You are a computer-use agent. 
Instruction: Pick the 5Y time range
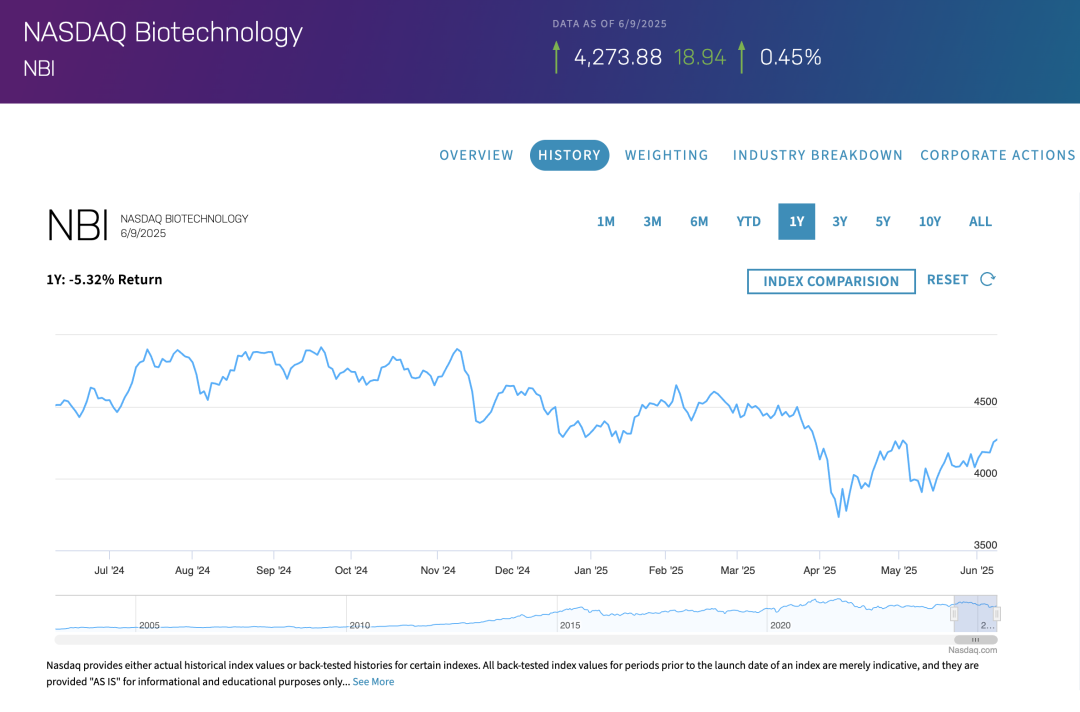click(x=883, y=222)
